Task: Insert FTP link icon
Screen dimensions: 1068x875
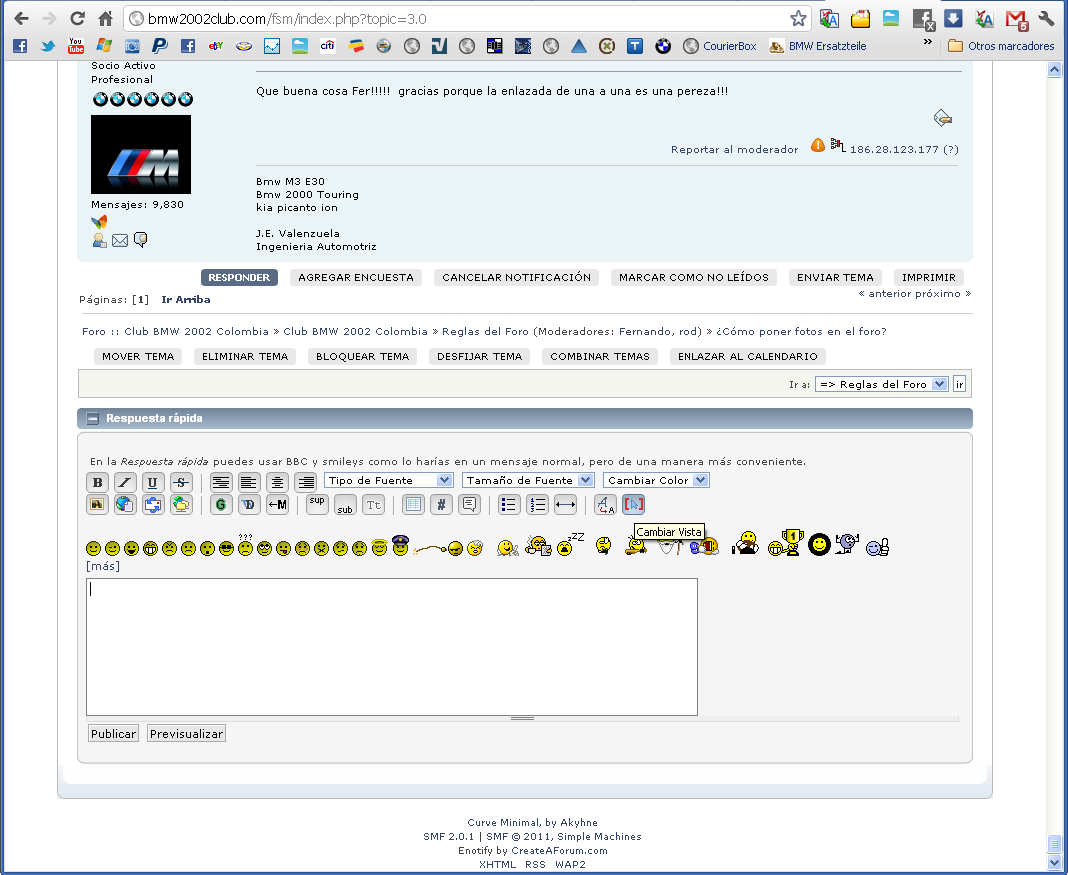Action: point(180,505)
